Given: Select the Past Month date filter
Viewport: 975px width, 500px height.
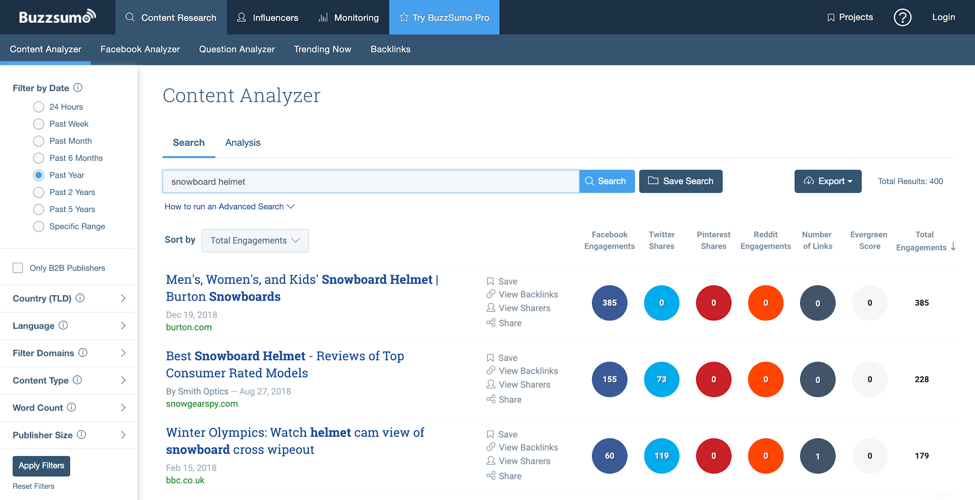Looking at the screenshot, I should click(x=38, y=141).
